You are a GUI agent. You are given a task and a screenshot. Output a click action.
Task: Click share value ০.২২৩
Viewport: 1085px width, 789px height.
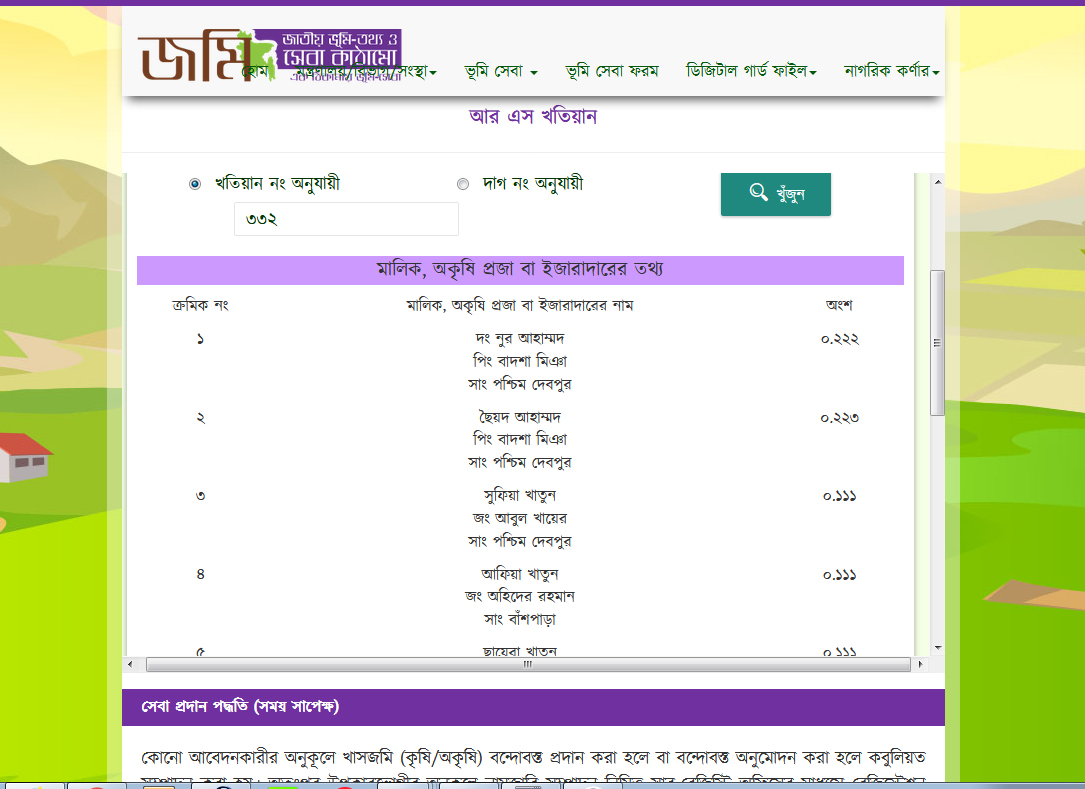point(839,418)
